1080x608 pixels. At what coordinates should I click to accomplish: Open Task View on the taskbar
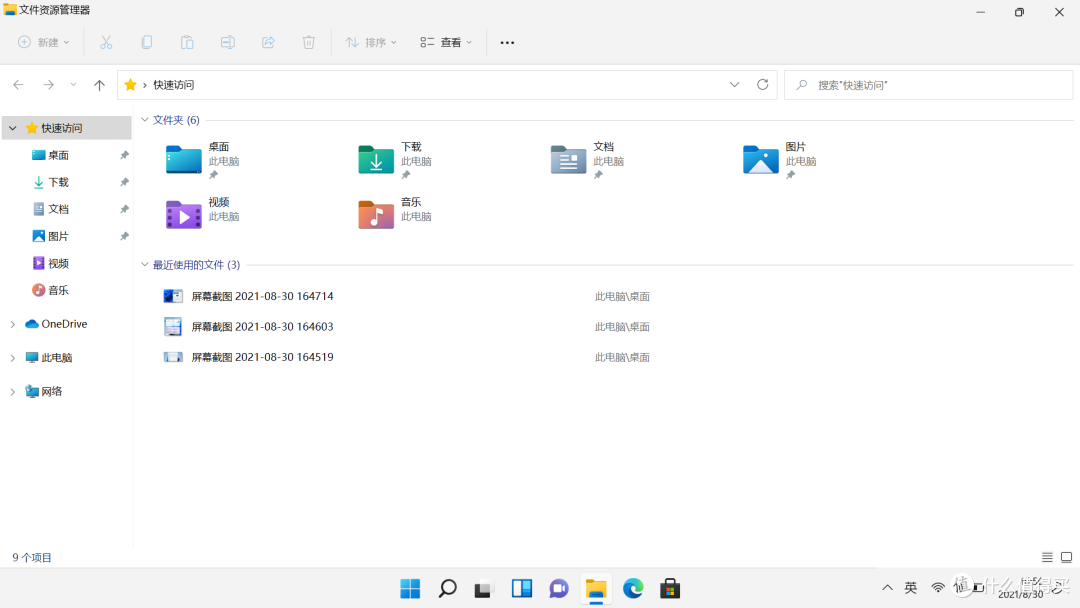click(484, 589)
